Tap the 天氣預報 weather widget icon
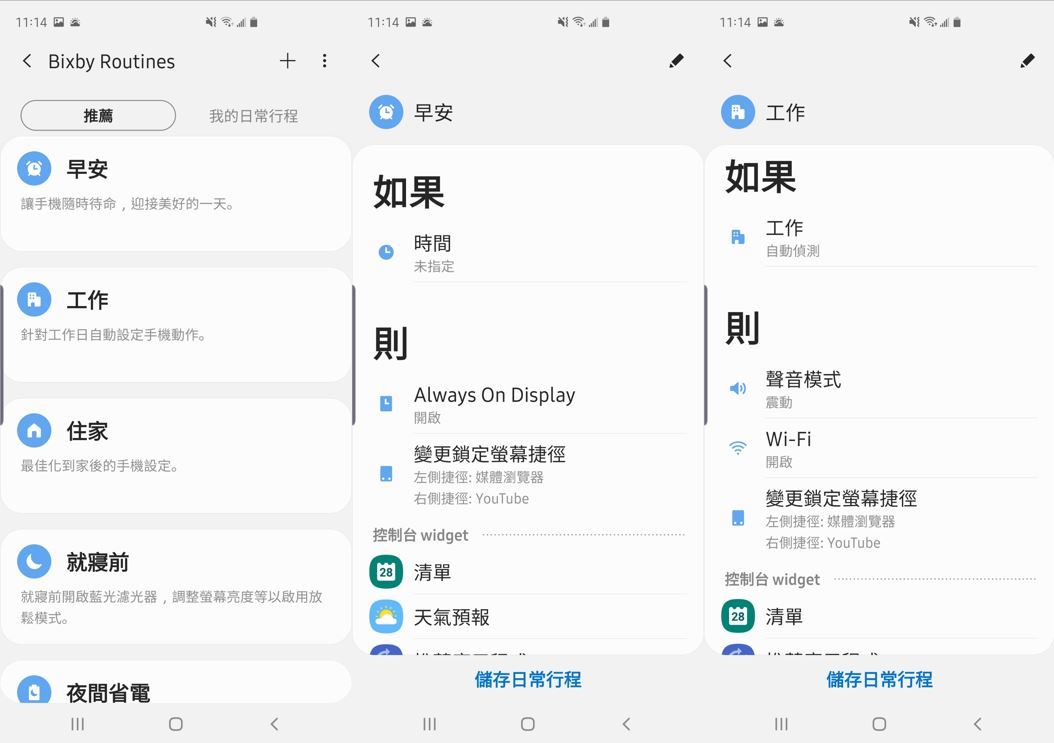1054x743 pixels. (386, 618)
